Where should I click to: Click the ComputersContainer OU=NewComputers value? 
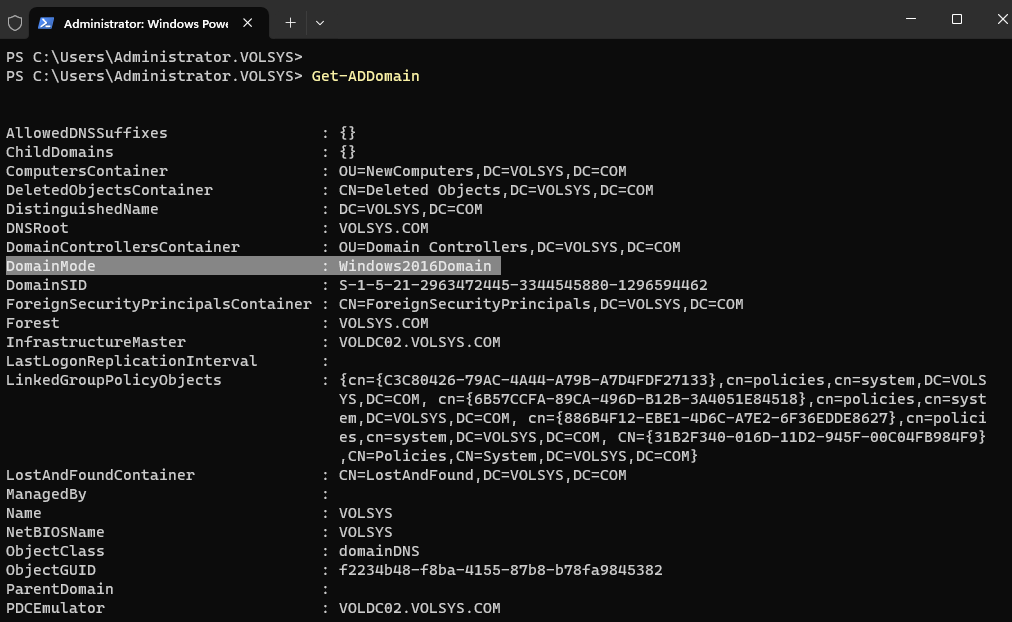482,171
